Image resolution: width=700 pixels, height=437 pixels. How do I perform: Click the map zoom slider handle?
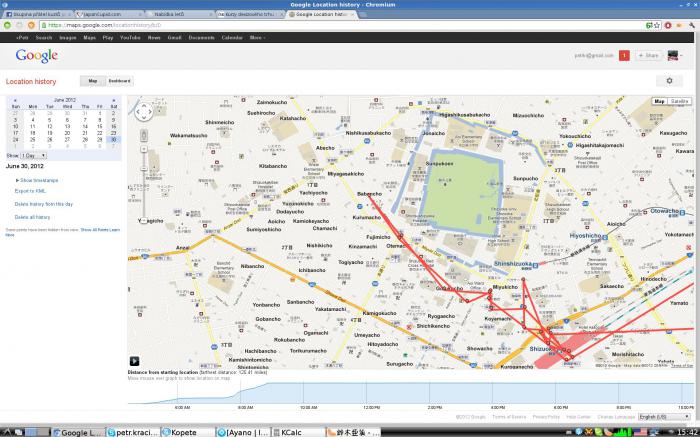point(144,168)
